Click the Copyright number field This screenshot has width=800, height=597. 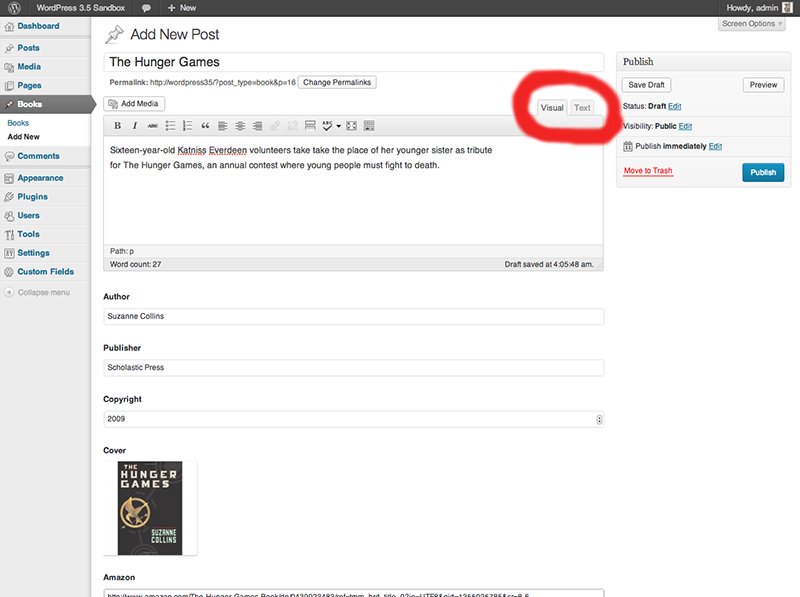(x=354, y=419)
